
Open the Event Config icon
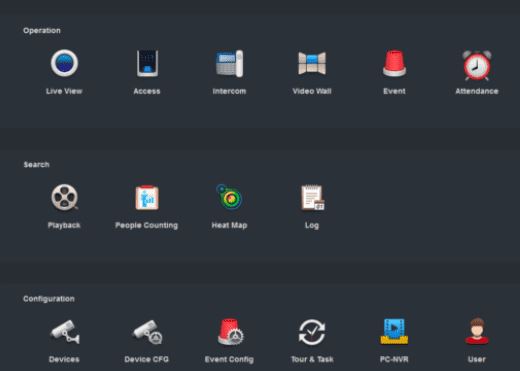click(230, 332)
